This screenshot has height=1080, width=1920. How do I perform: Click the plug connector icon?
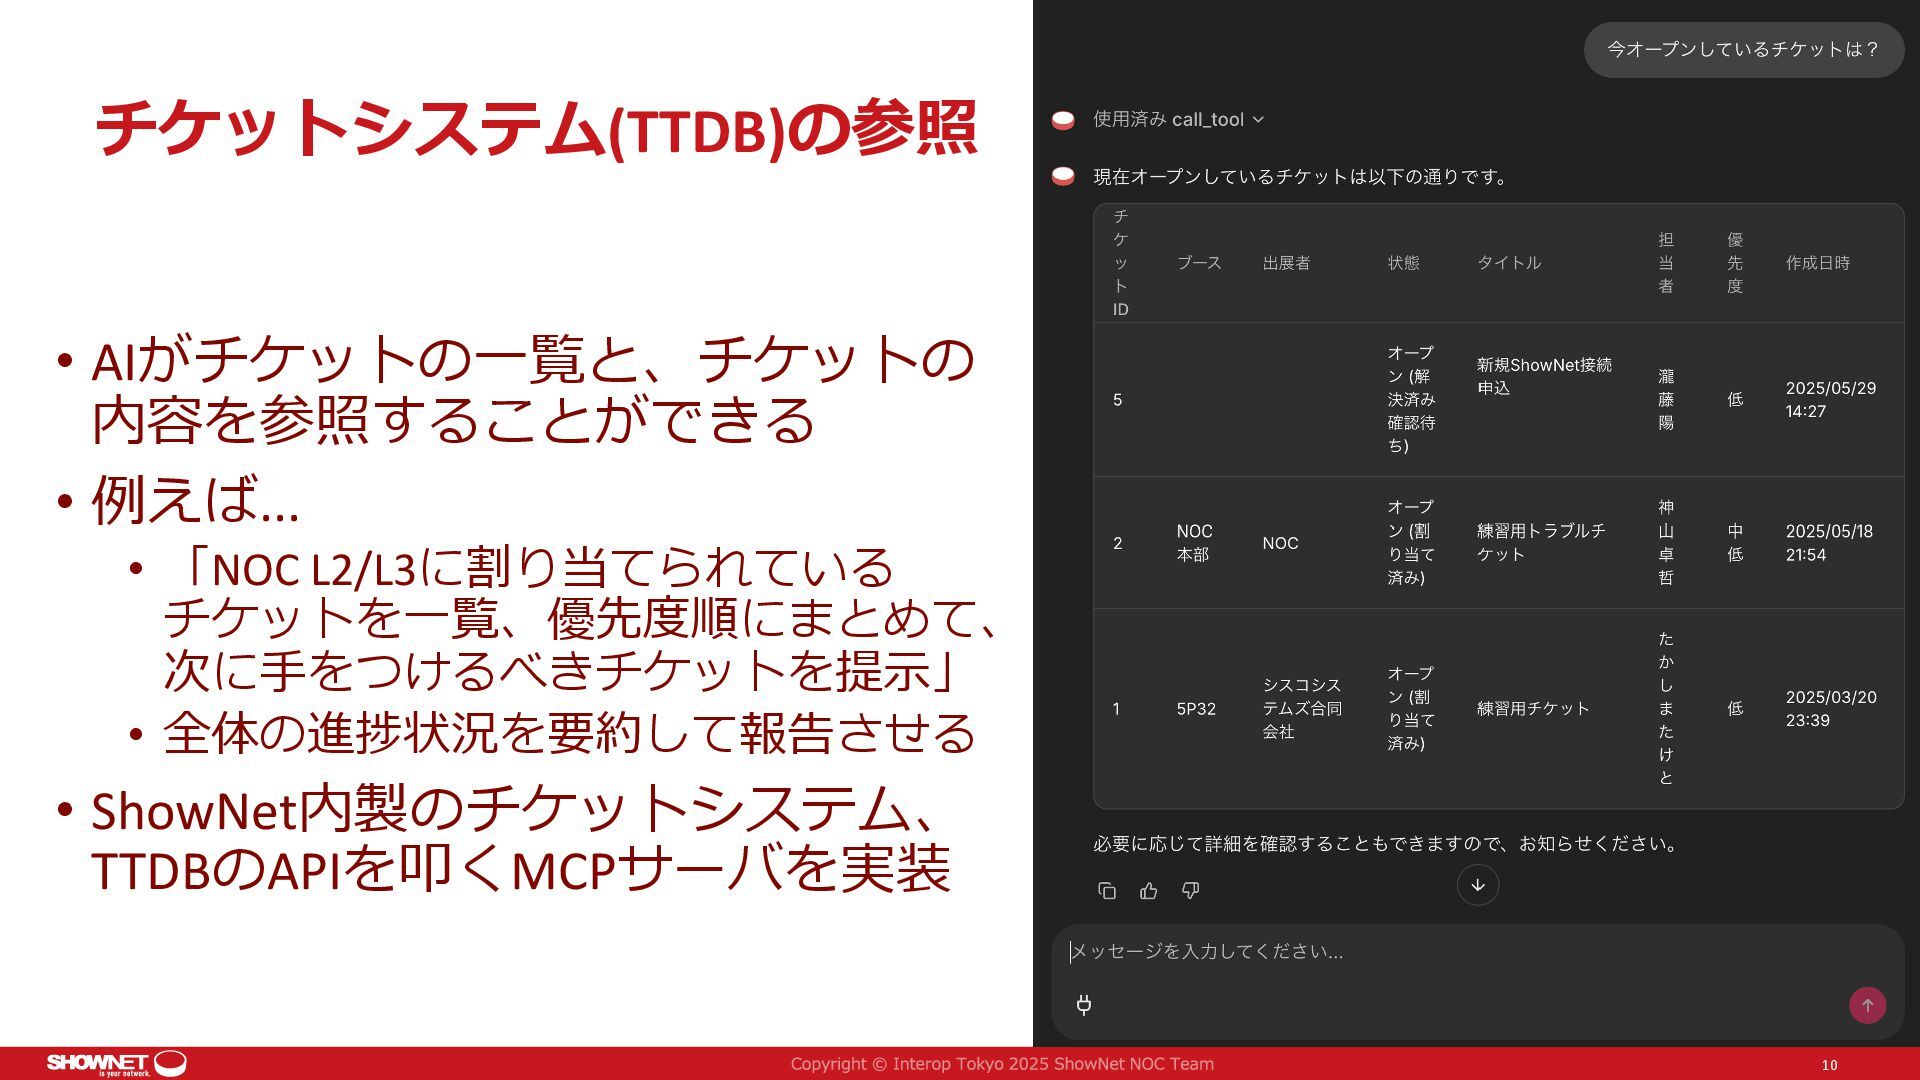click(x=1084, y=1005)
